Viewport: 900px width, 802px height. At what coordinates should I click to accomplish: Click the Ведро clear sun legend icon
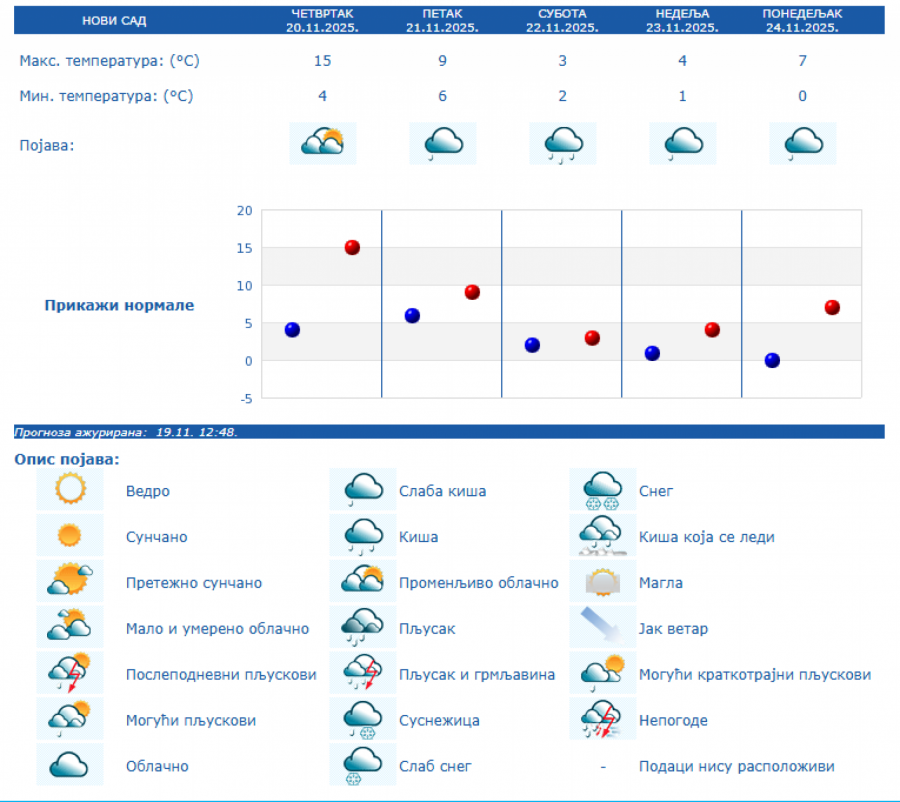click(x=70, y=490)
